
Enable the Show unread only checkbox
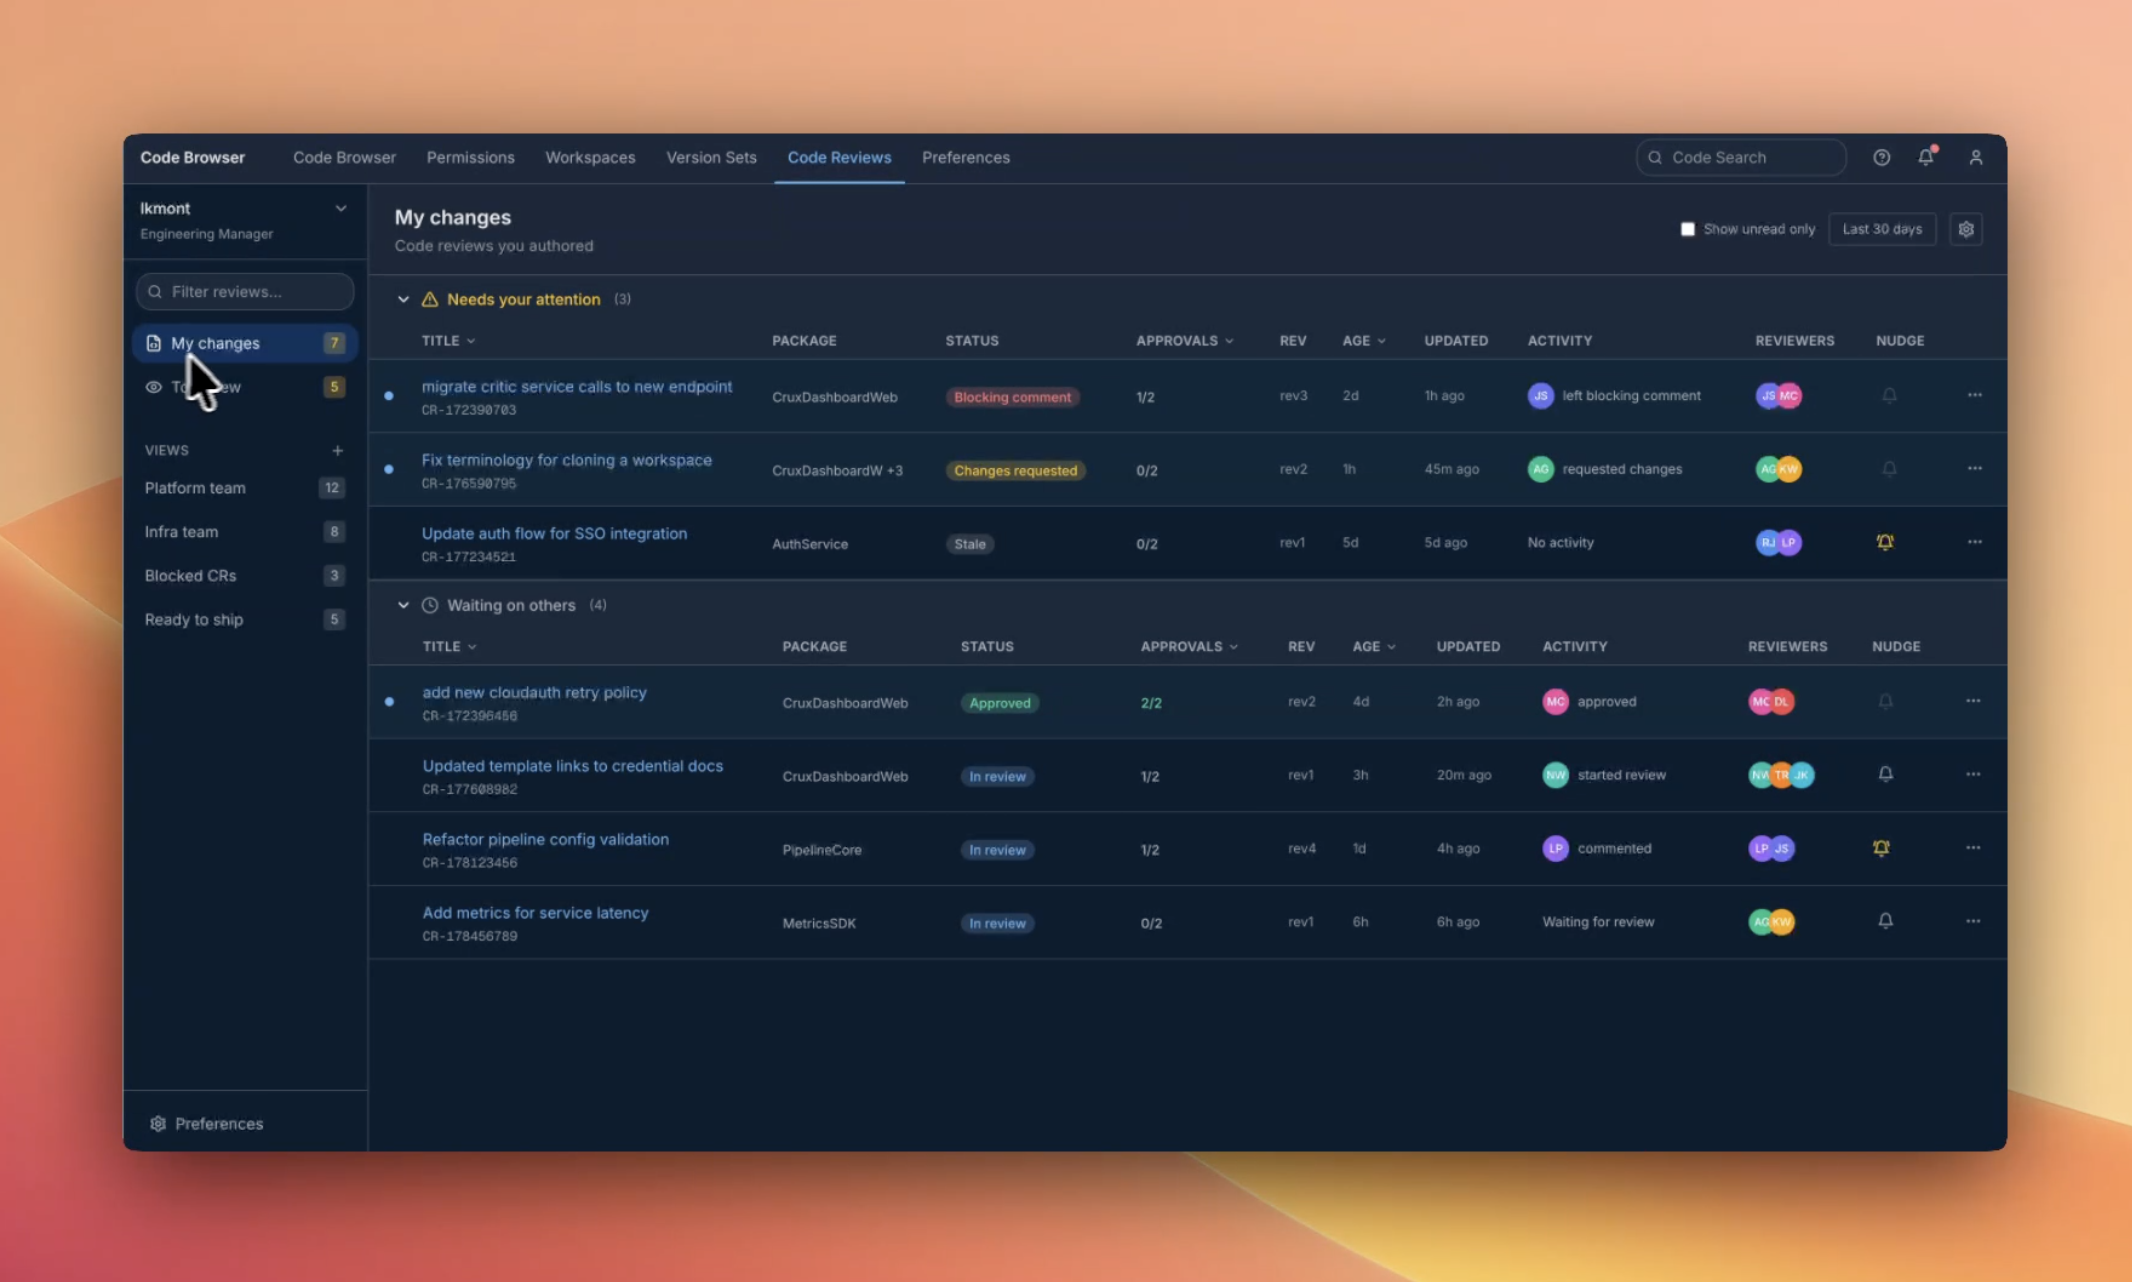pos(1687,229)
